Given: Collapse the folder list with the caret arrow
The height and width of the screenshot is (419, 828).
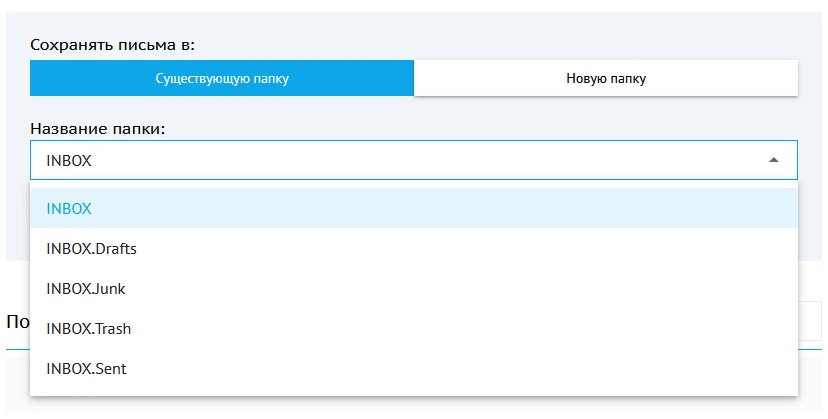Looking at the screenshot, I should point(772,160).
